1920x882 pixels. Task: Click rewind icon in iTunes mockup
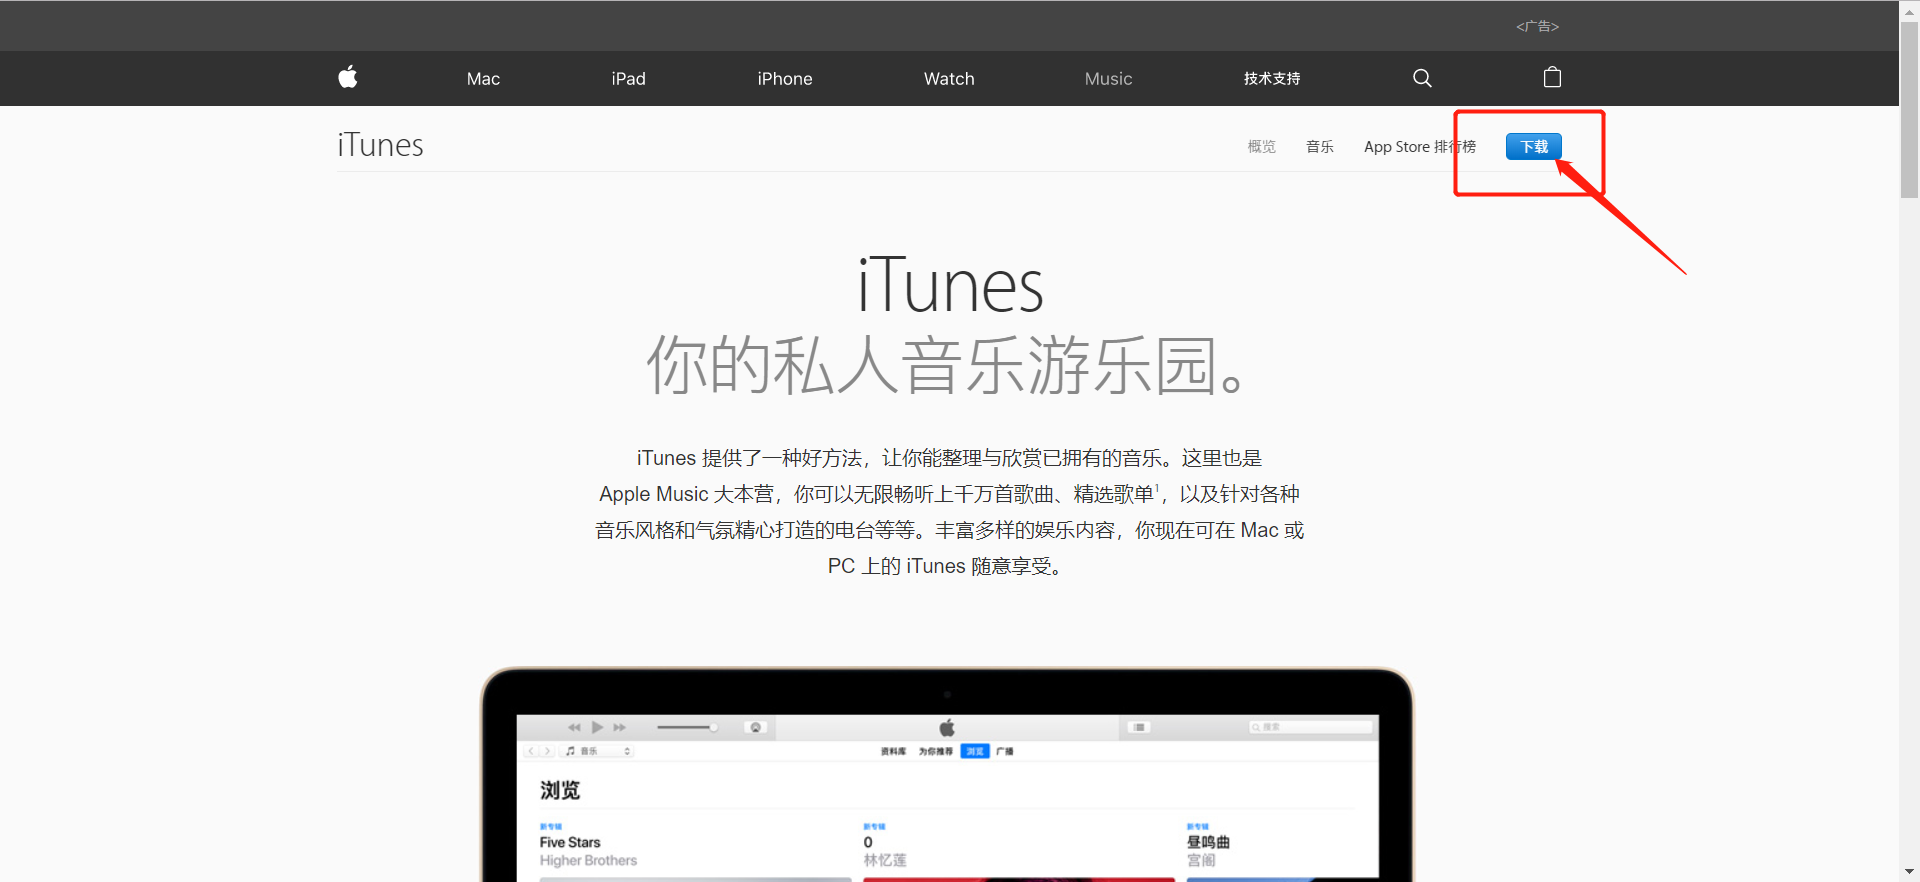574,727
